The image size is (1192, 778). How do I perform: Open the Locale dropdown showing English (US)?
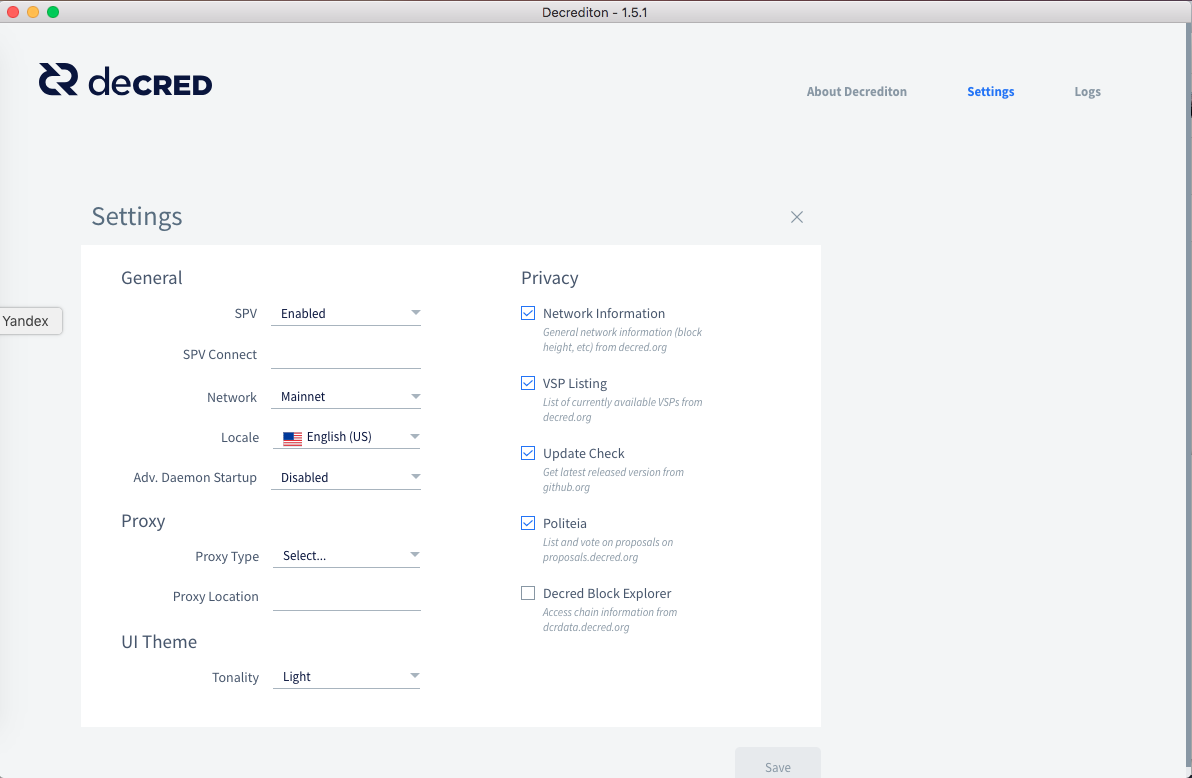[x=346, y=437]
